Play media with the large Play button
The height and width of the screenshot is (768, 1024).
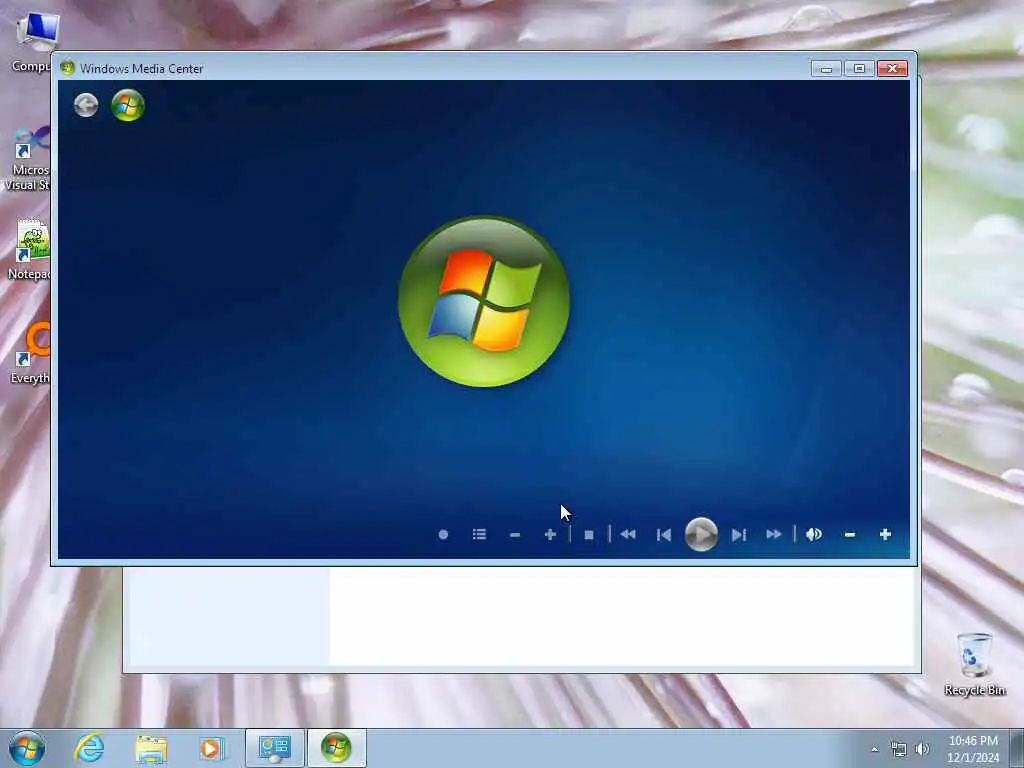701,534
